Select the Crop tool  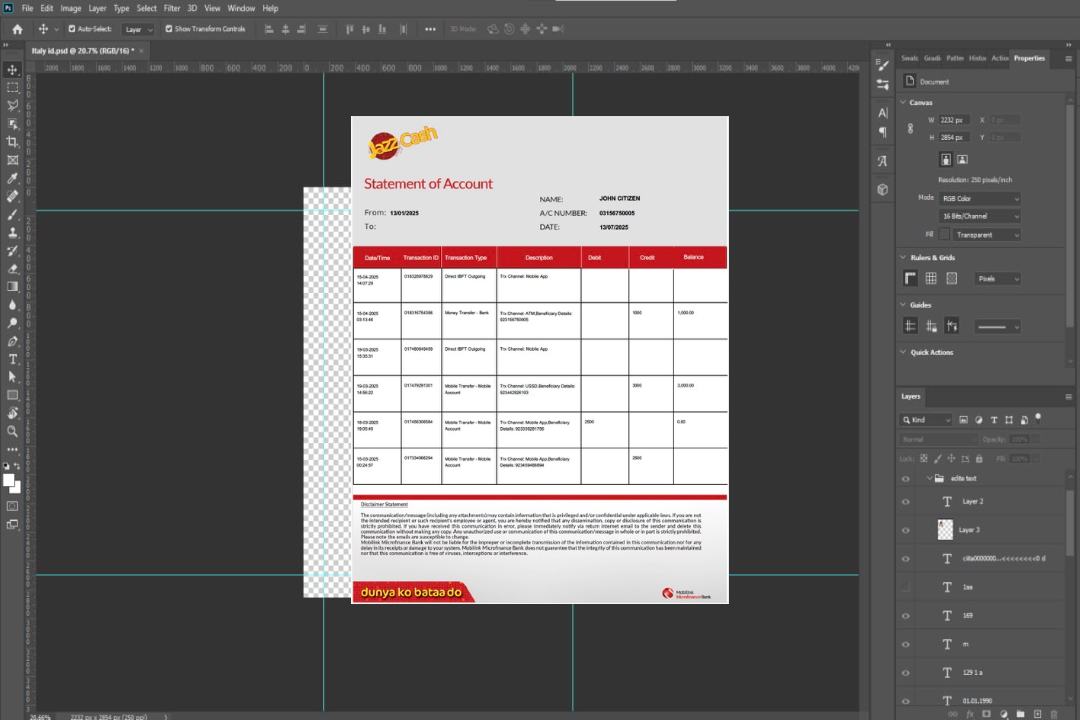(x=12, y=141)
